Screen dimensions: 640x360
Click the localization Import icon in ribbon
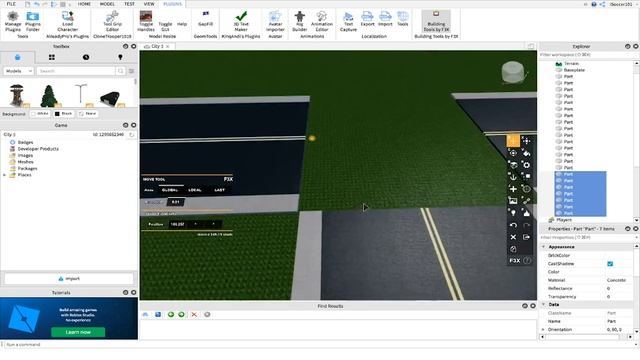click(385, 19)
